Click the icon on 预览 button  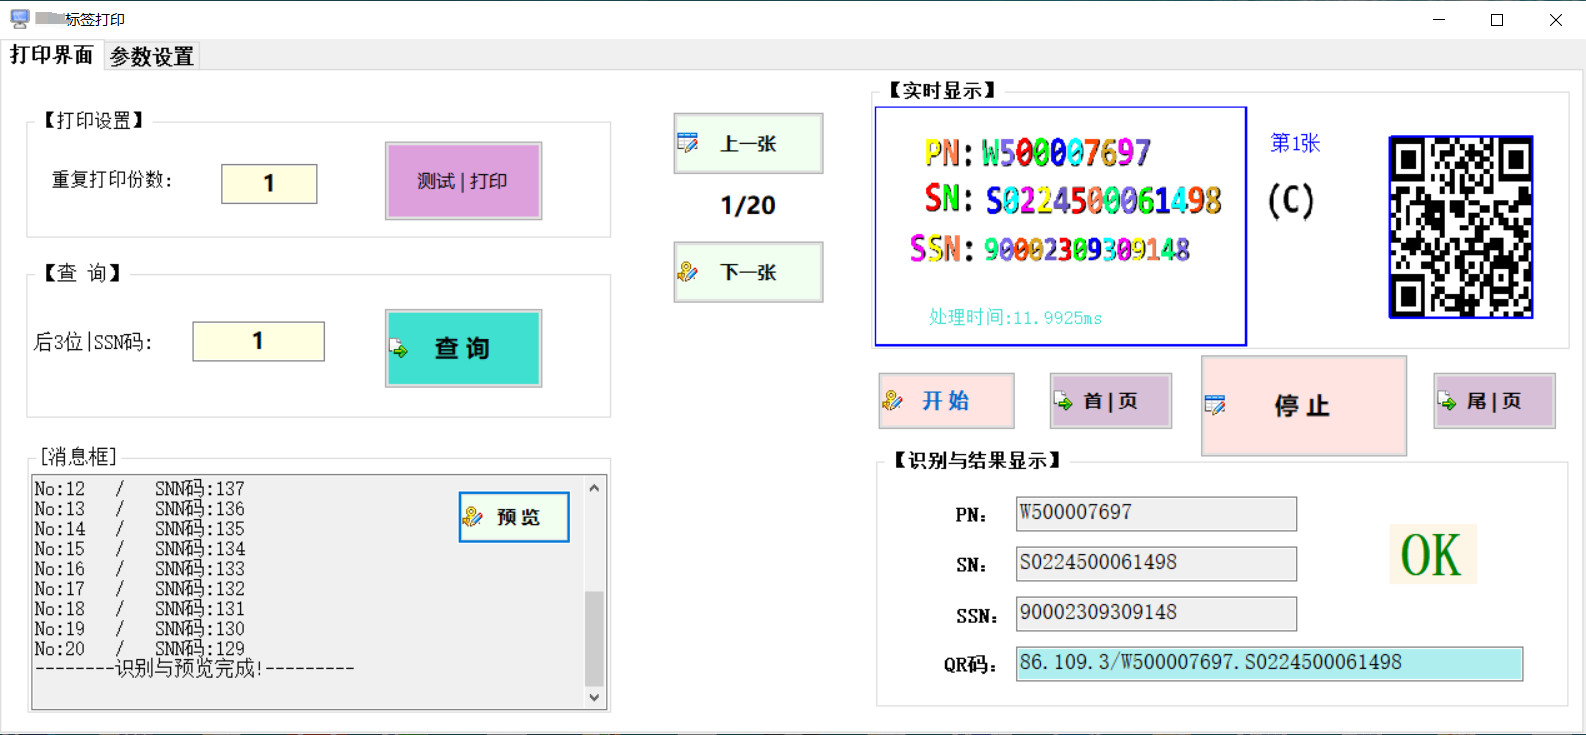click(473, 517)
